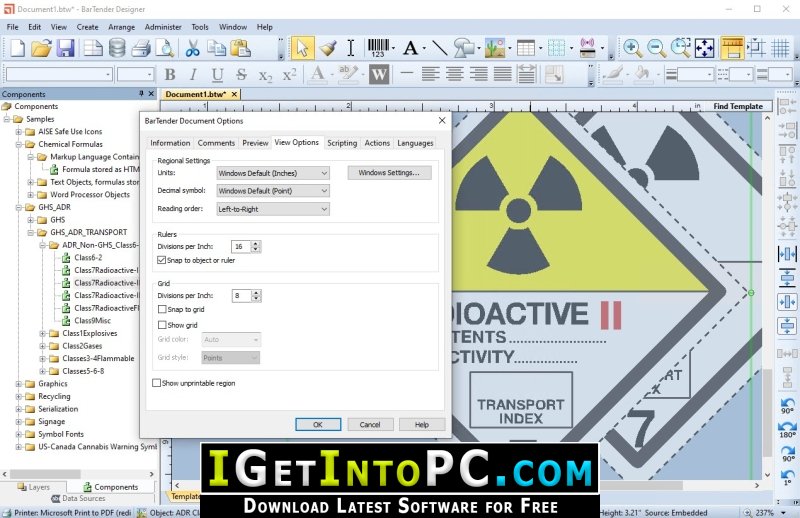Screen dimensions: 800x518
Task: Apply Bold formatting
Action: [170, 75]
